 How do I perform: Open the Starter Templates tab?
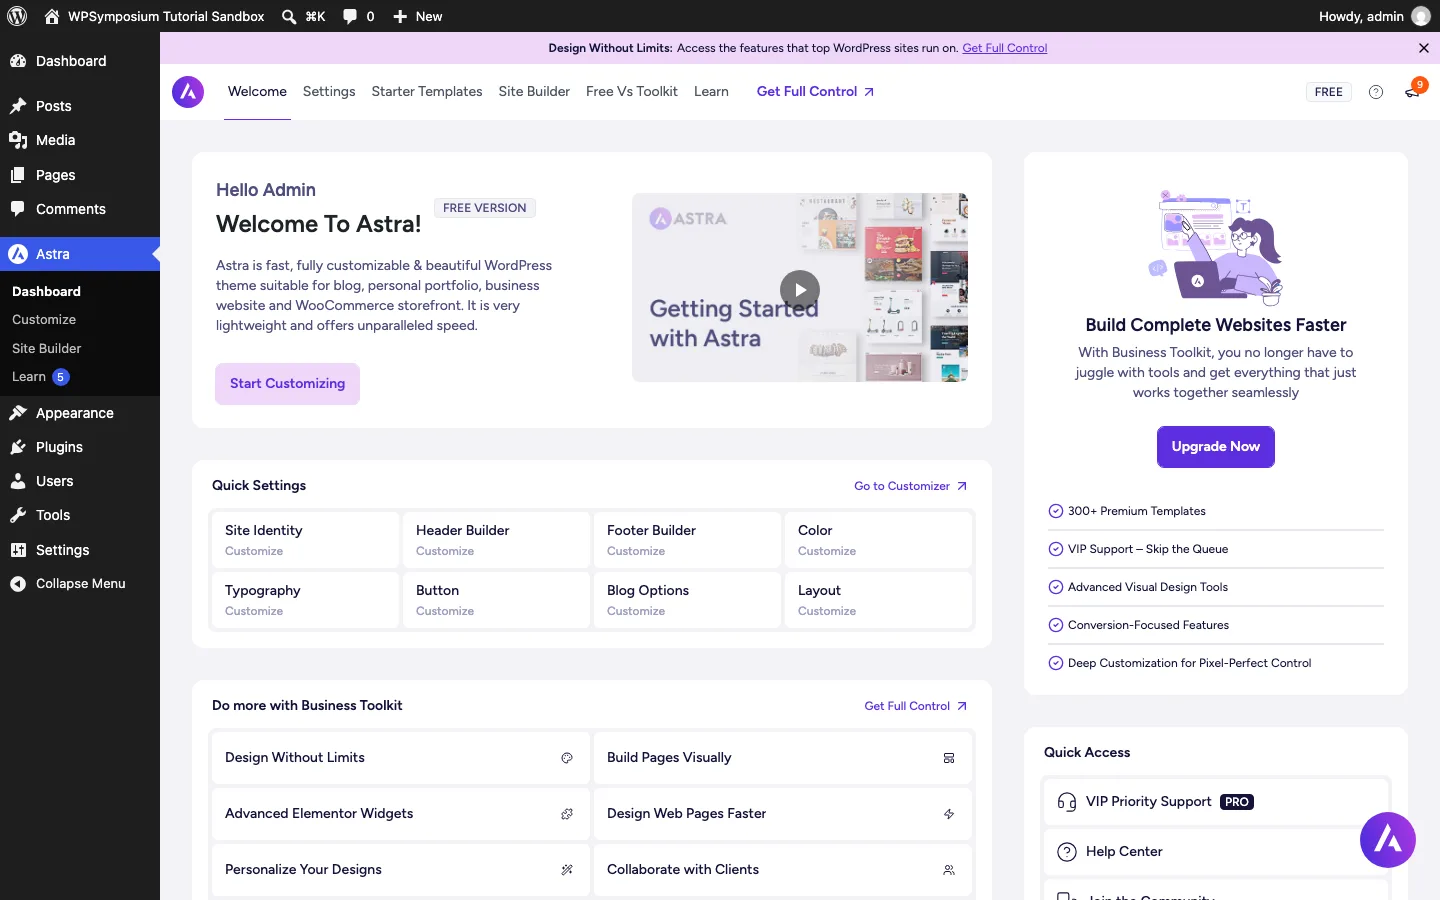427,92
